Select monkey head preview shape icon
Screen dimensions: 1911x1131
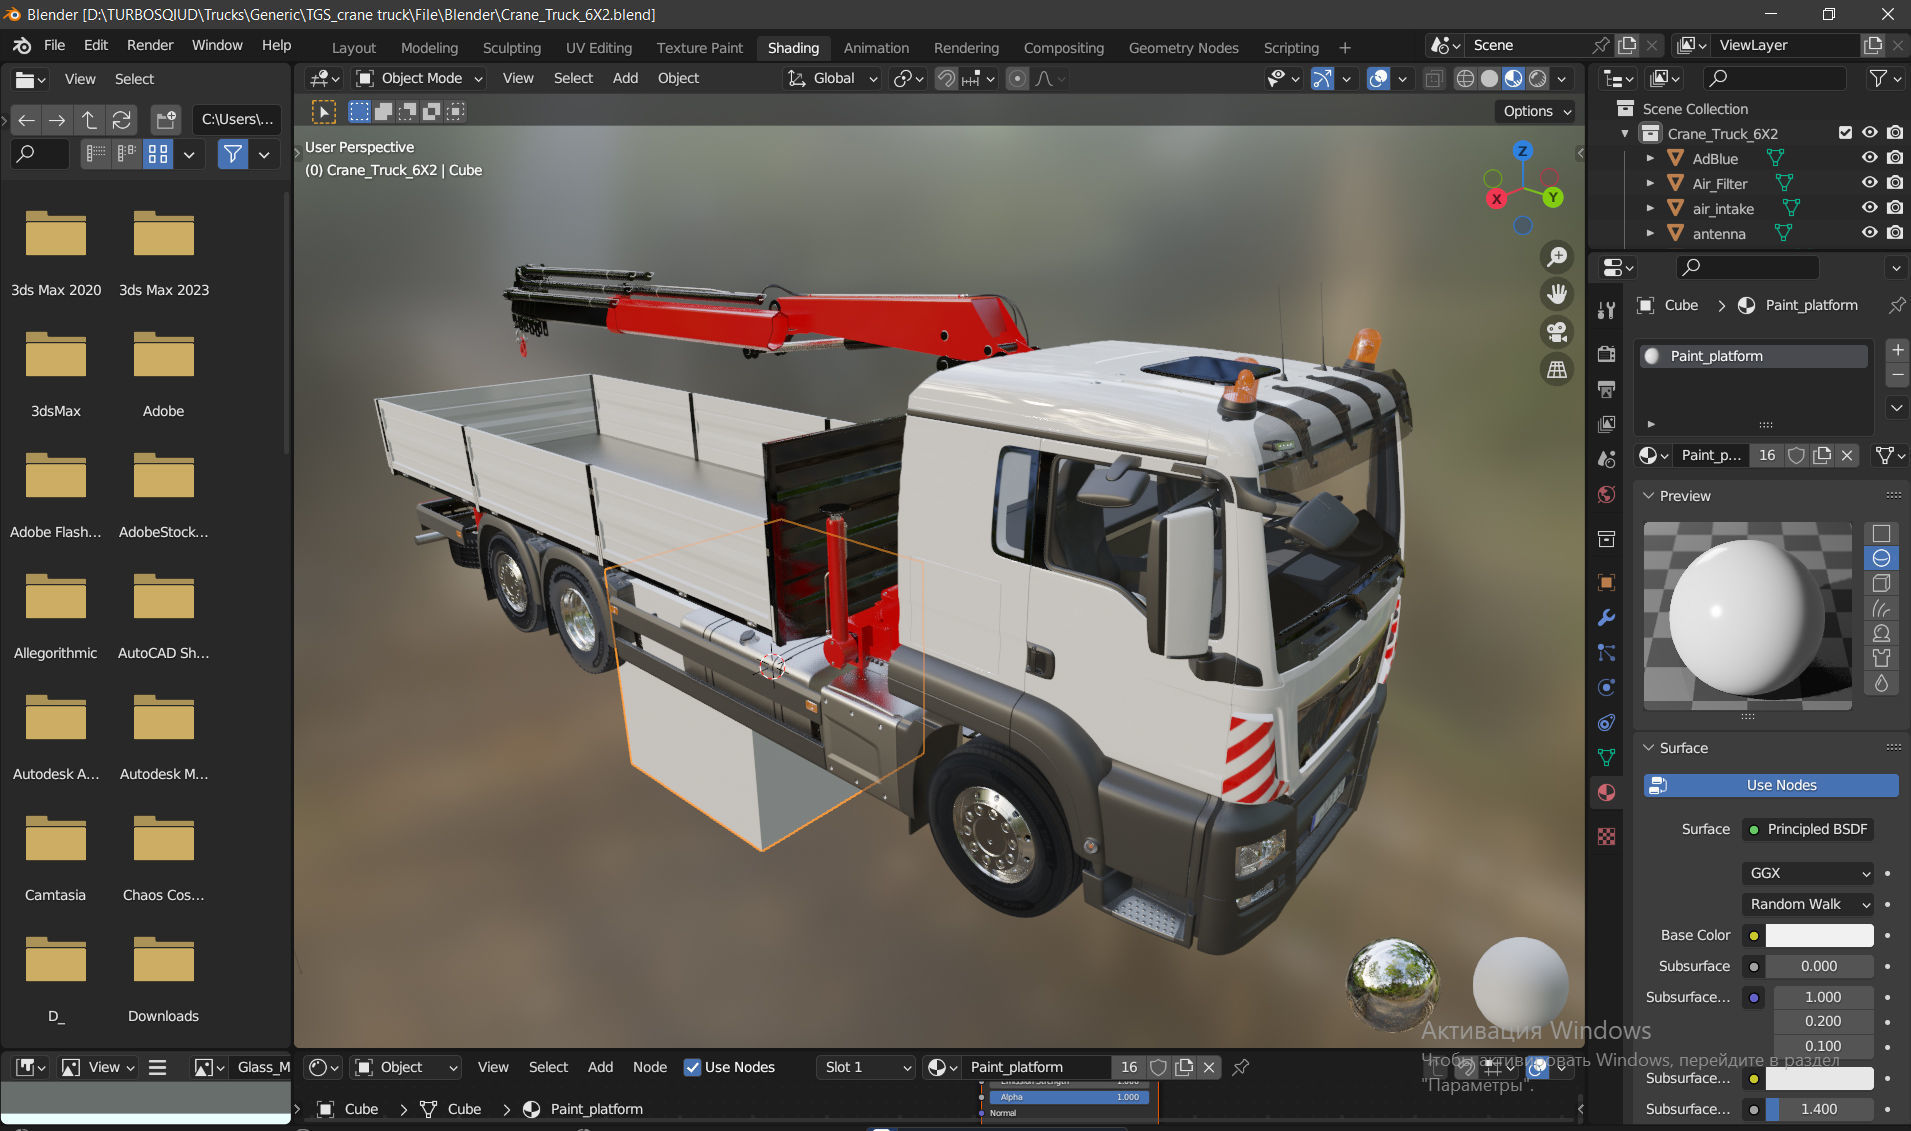(1881, 633)
